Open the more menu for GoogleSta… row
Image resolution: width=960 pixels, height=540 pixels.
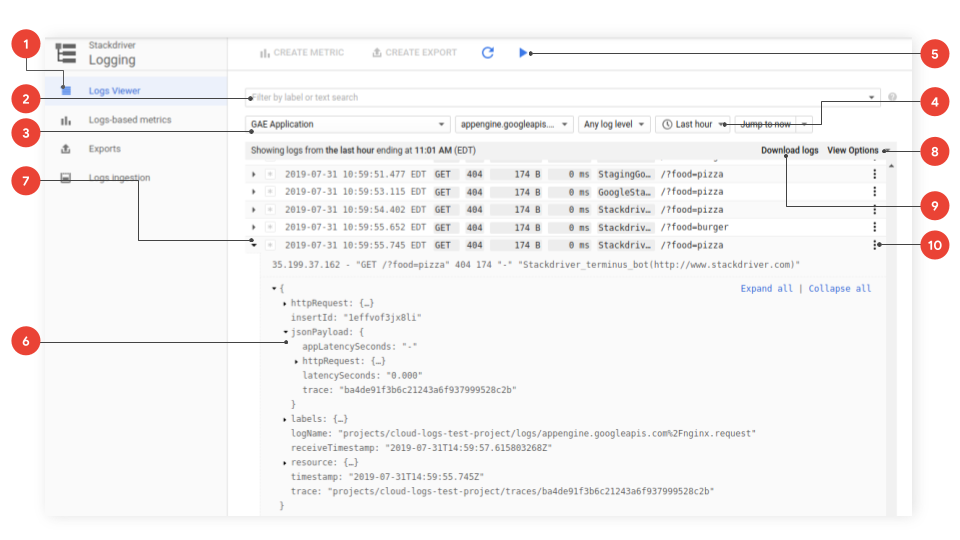tap(874, 192)
